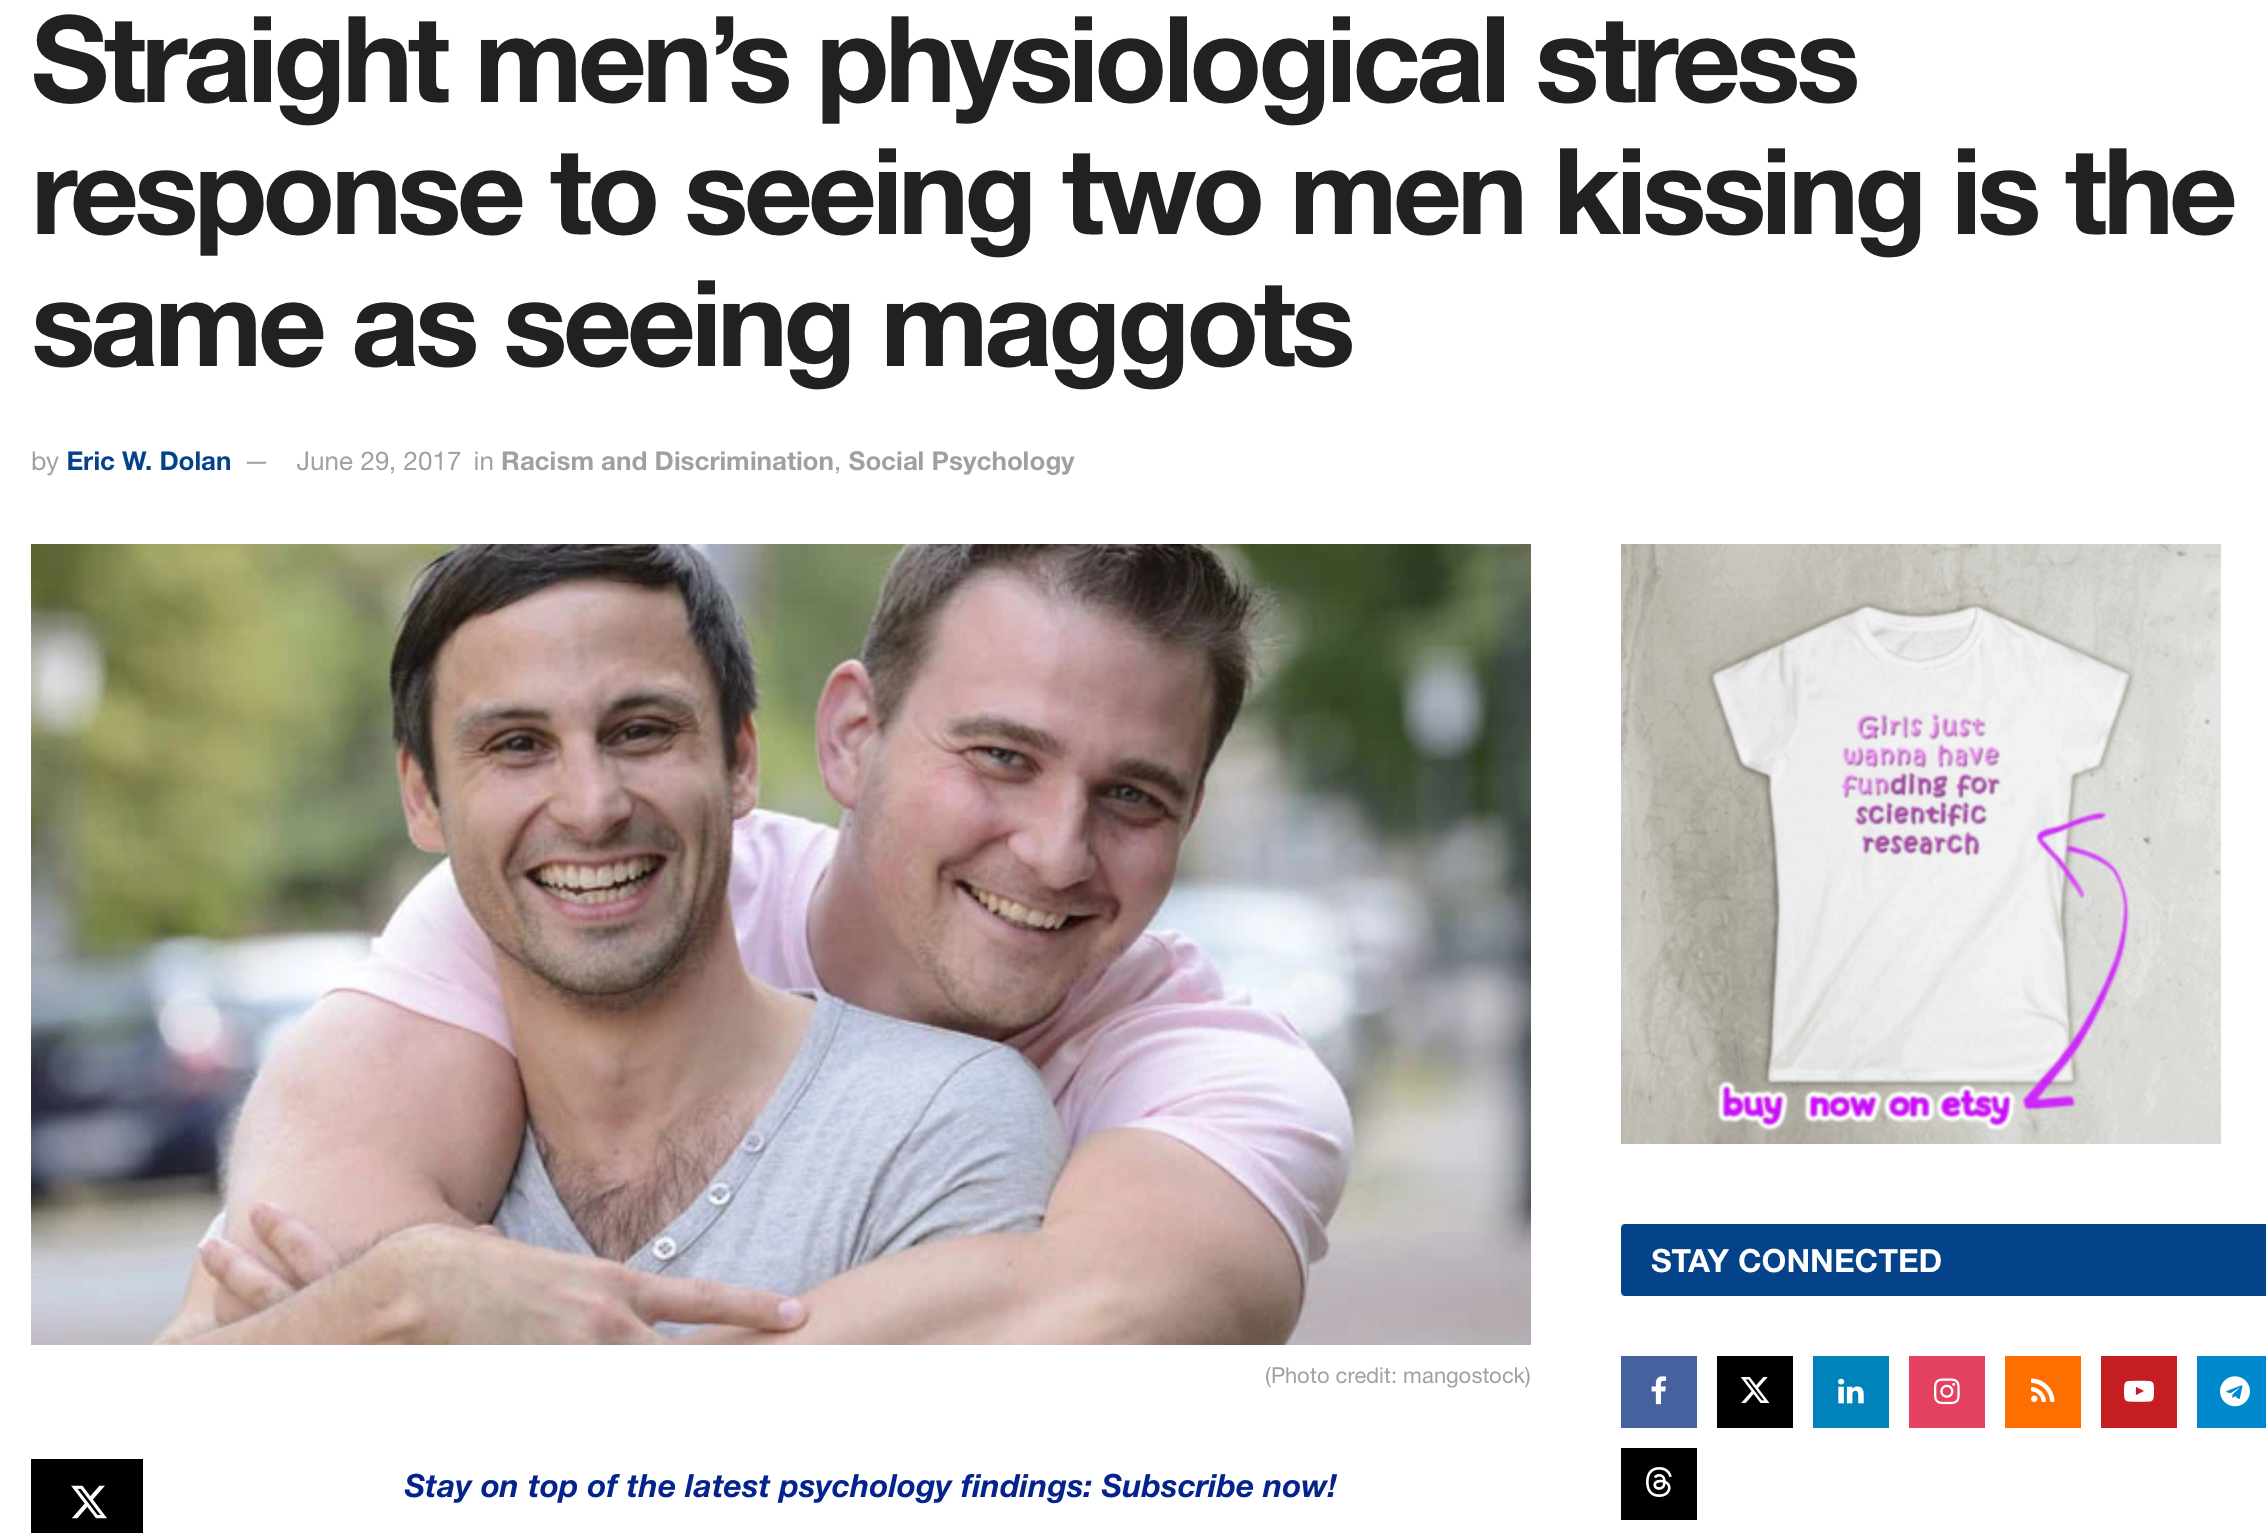The height and width of the screenshot is (1533, 2266).
Task: Share article via black X button
Action: pos(87,1496)
